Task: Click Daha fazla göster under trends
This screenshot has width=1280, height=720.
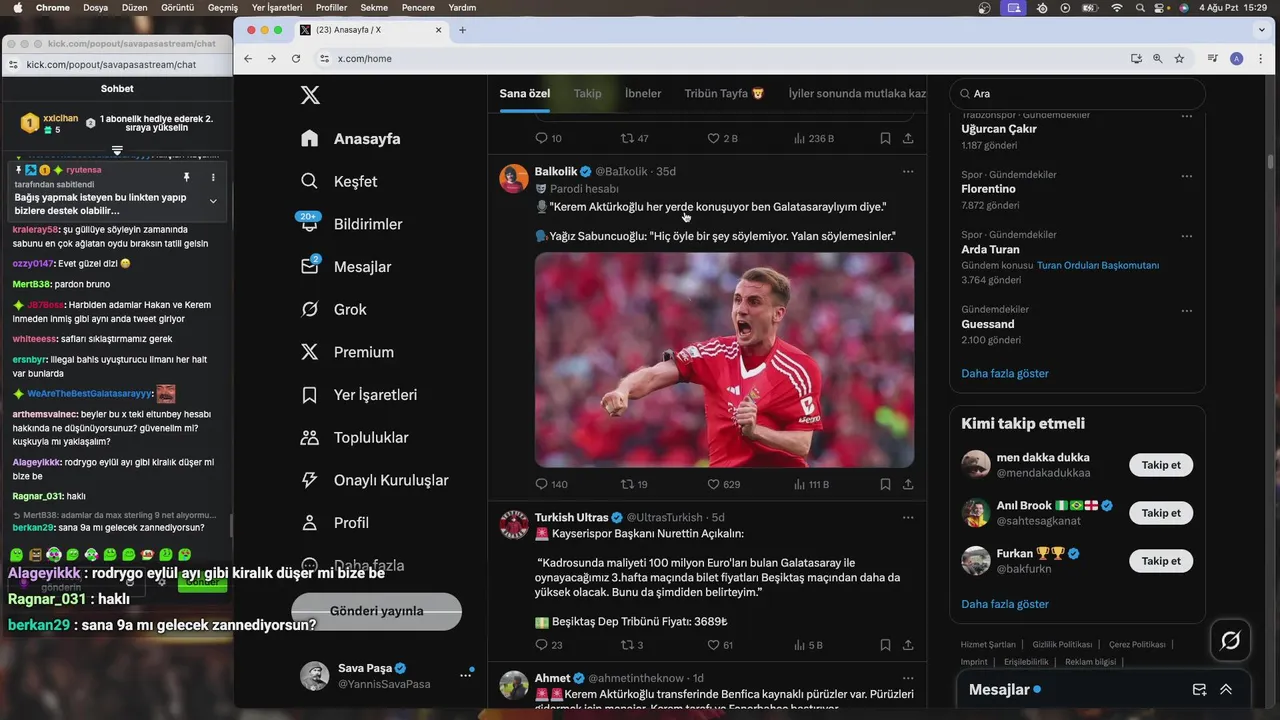Action: click(x=1005, y=374)
